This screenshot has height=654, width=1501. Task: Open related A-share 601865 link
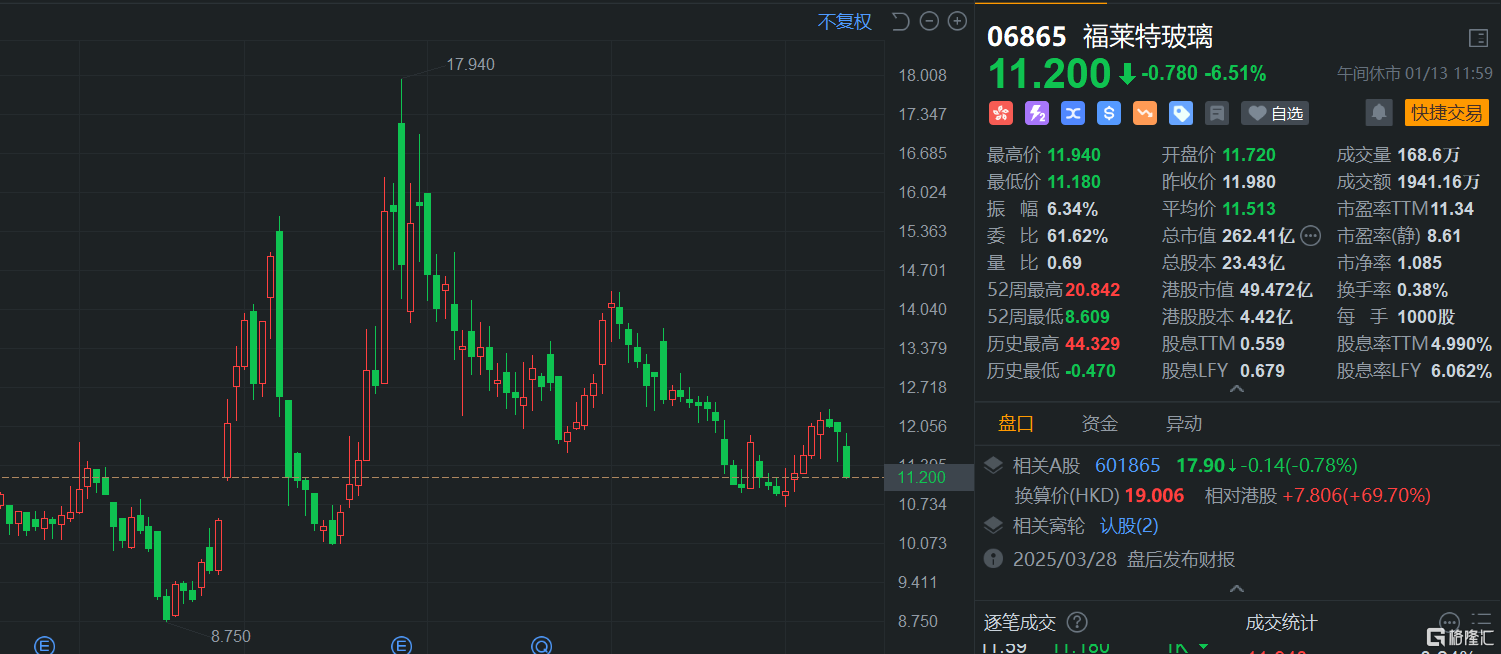click(x=1127, y=465)
